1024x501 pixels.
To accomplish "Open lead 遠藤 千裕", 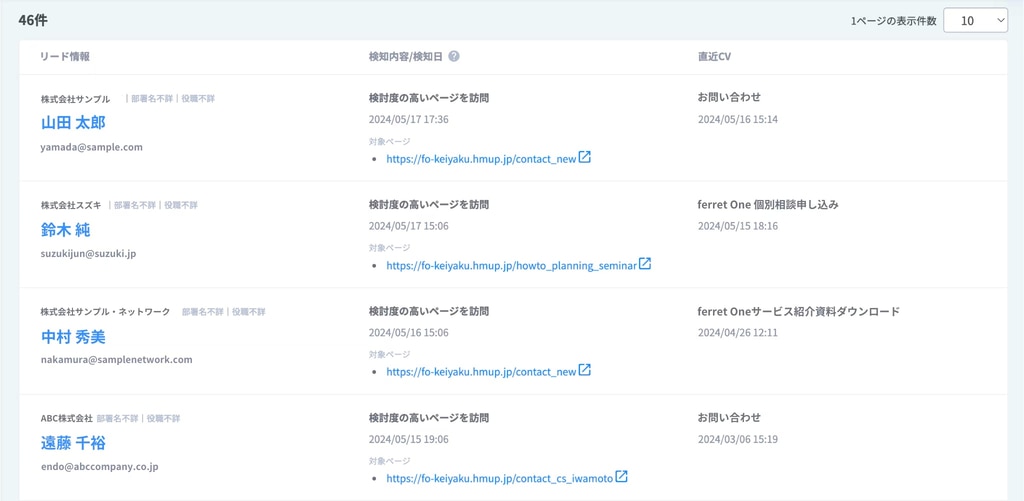I will [x=73, y=443].
